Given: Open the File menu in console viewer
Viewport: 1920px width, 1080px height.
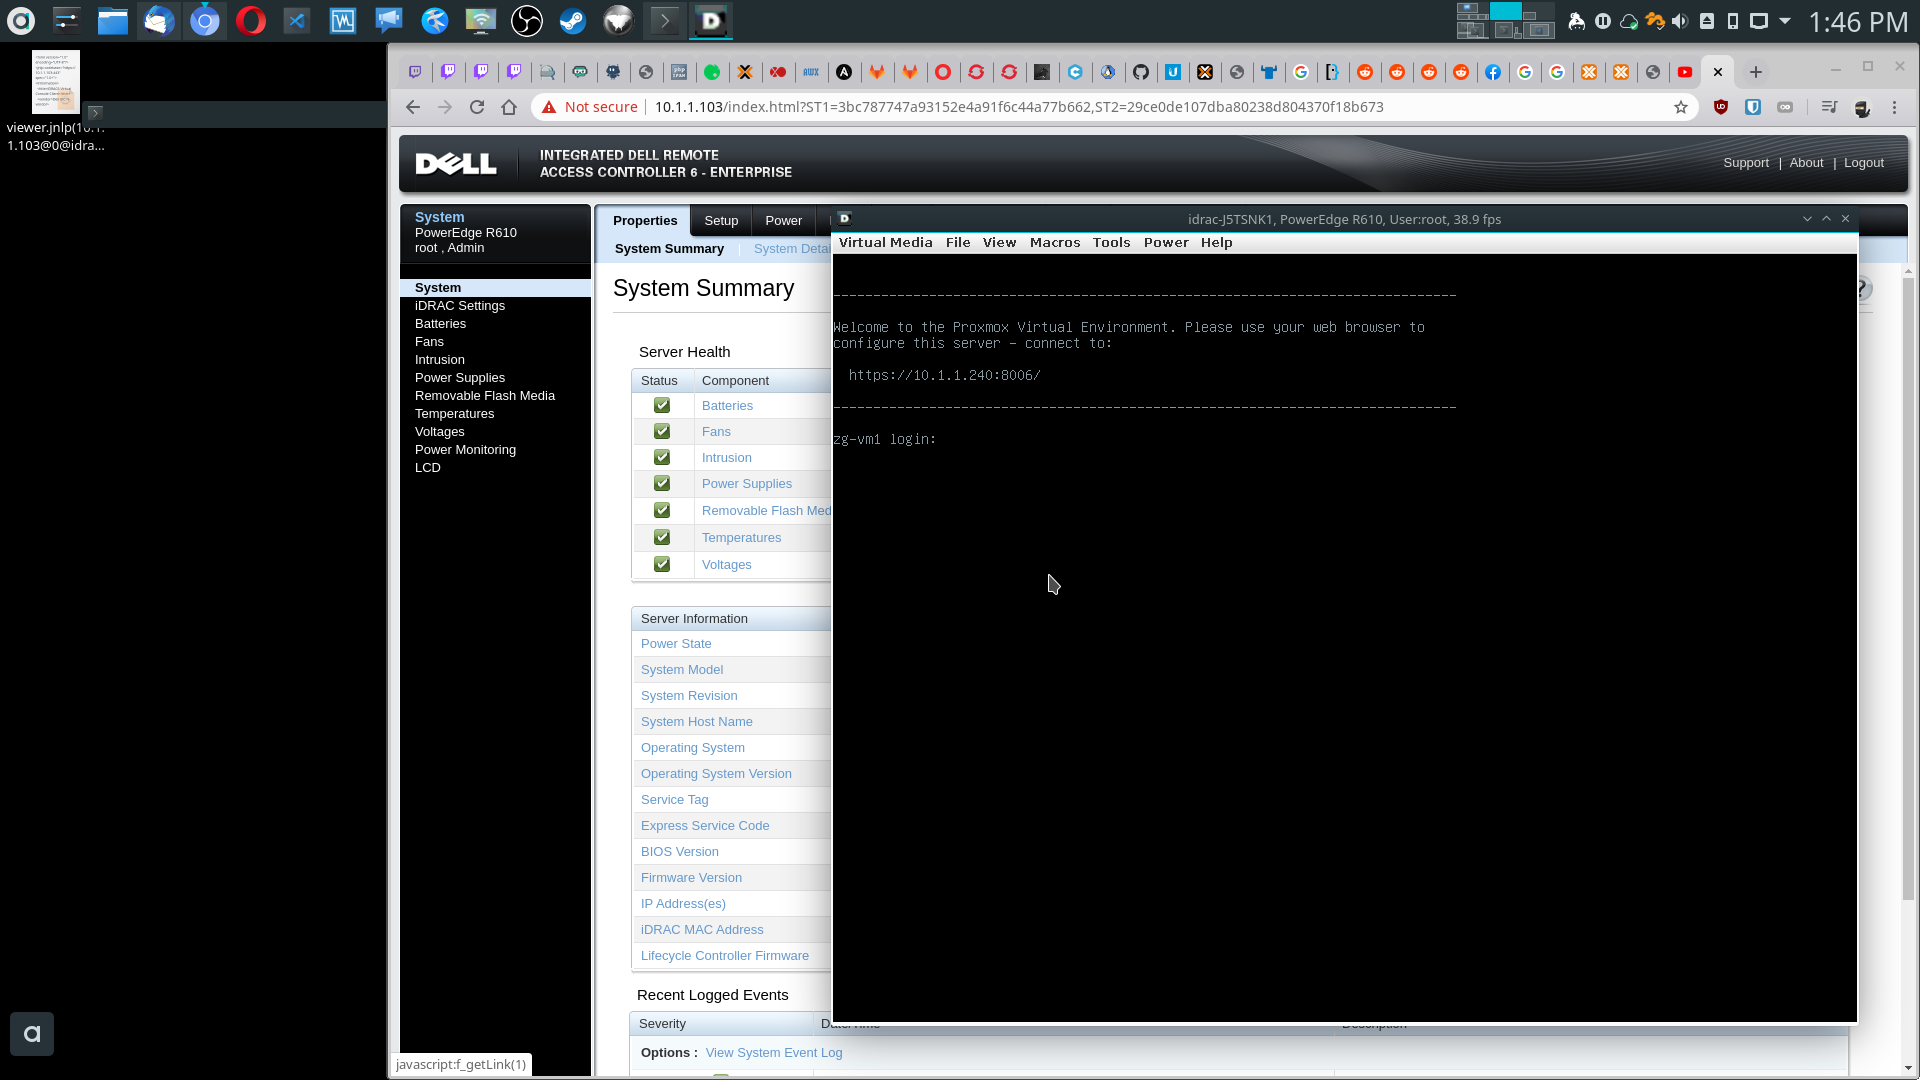Looking at the screenshot, I should click(x=958, y=243).
